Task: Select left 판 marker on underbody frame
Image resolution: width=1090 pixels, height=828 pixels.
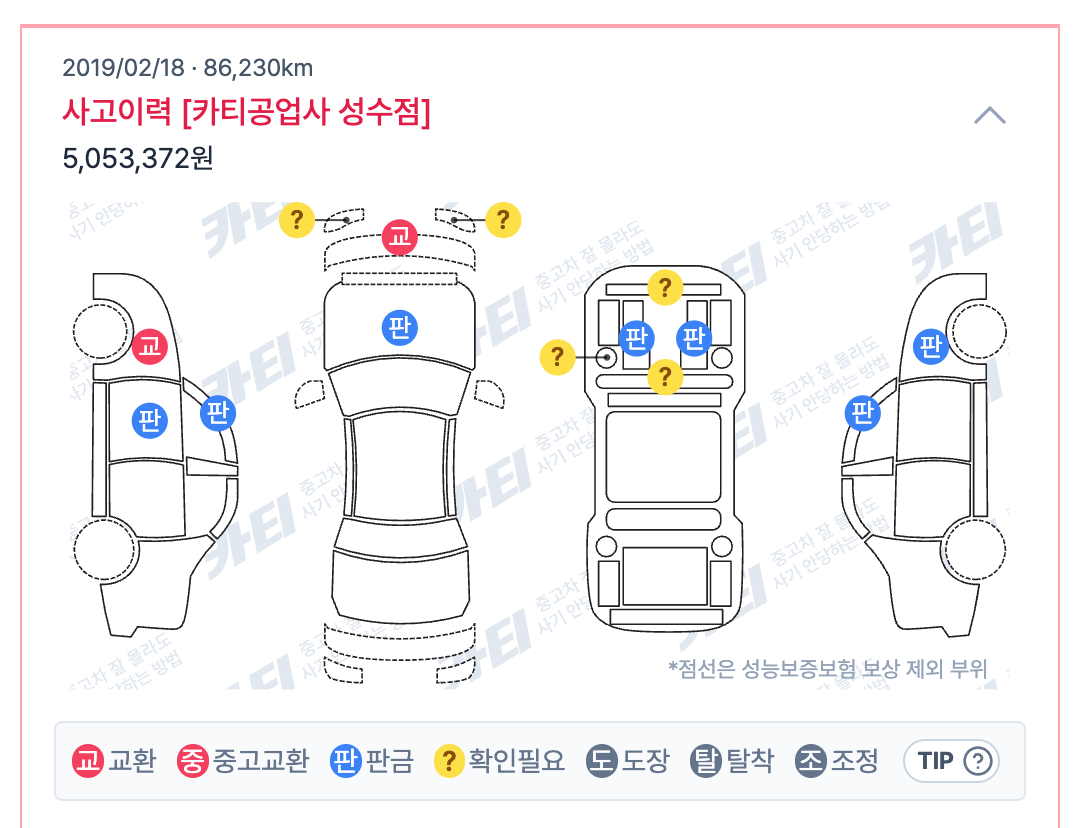Action: click(x=637, y=339)
